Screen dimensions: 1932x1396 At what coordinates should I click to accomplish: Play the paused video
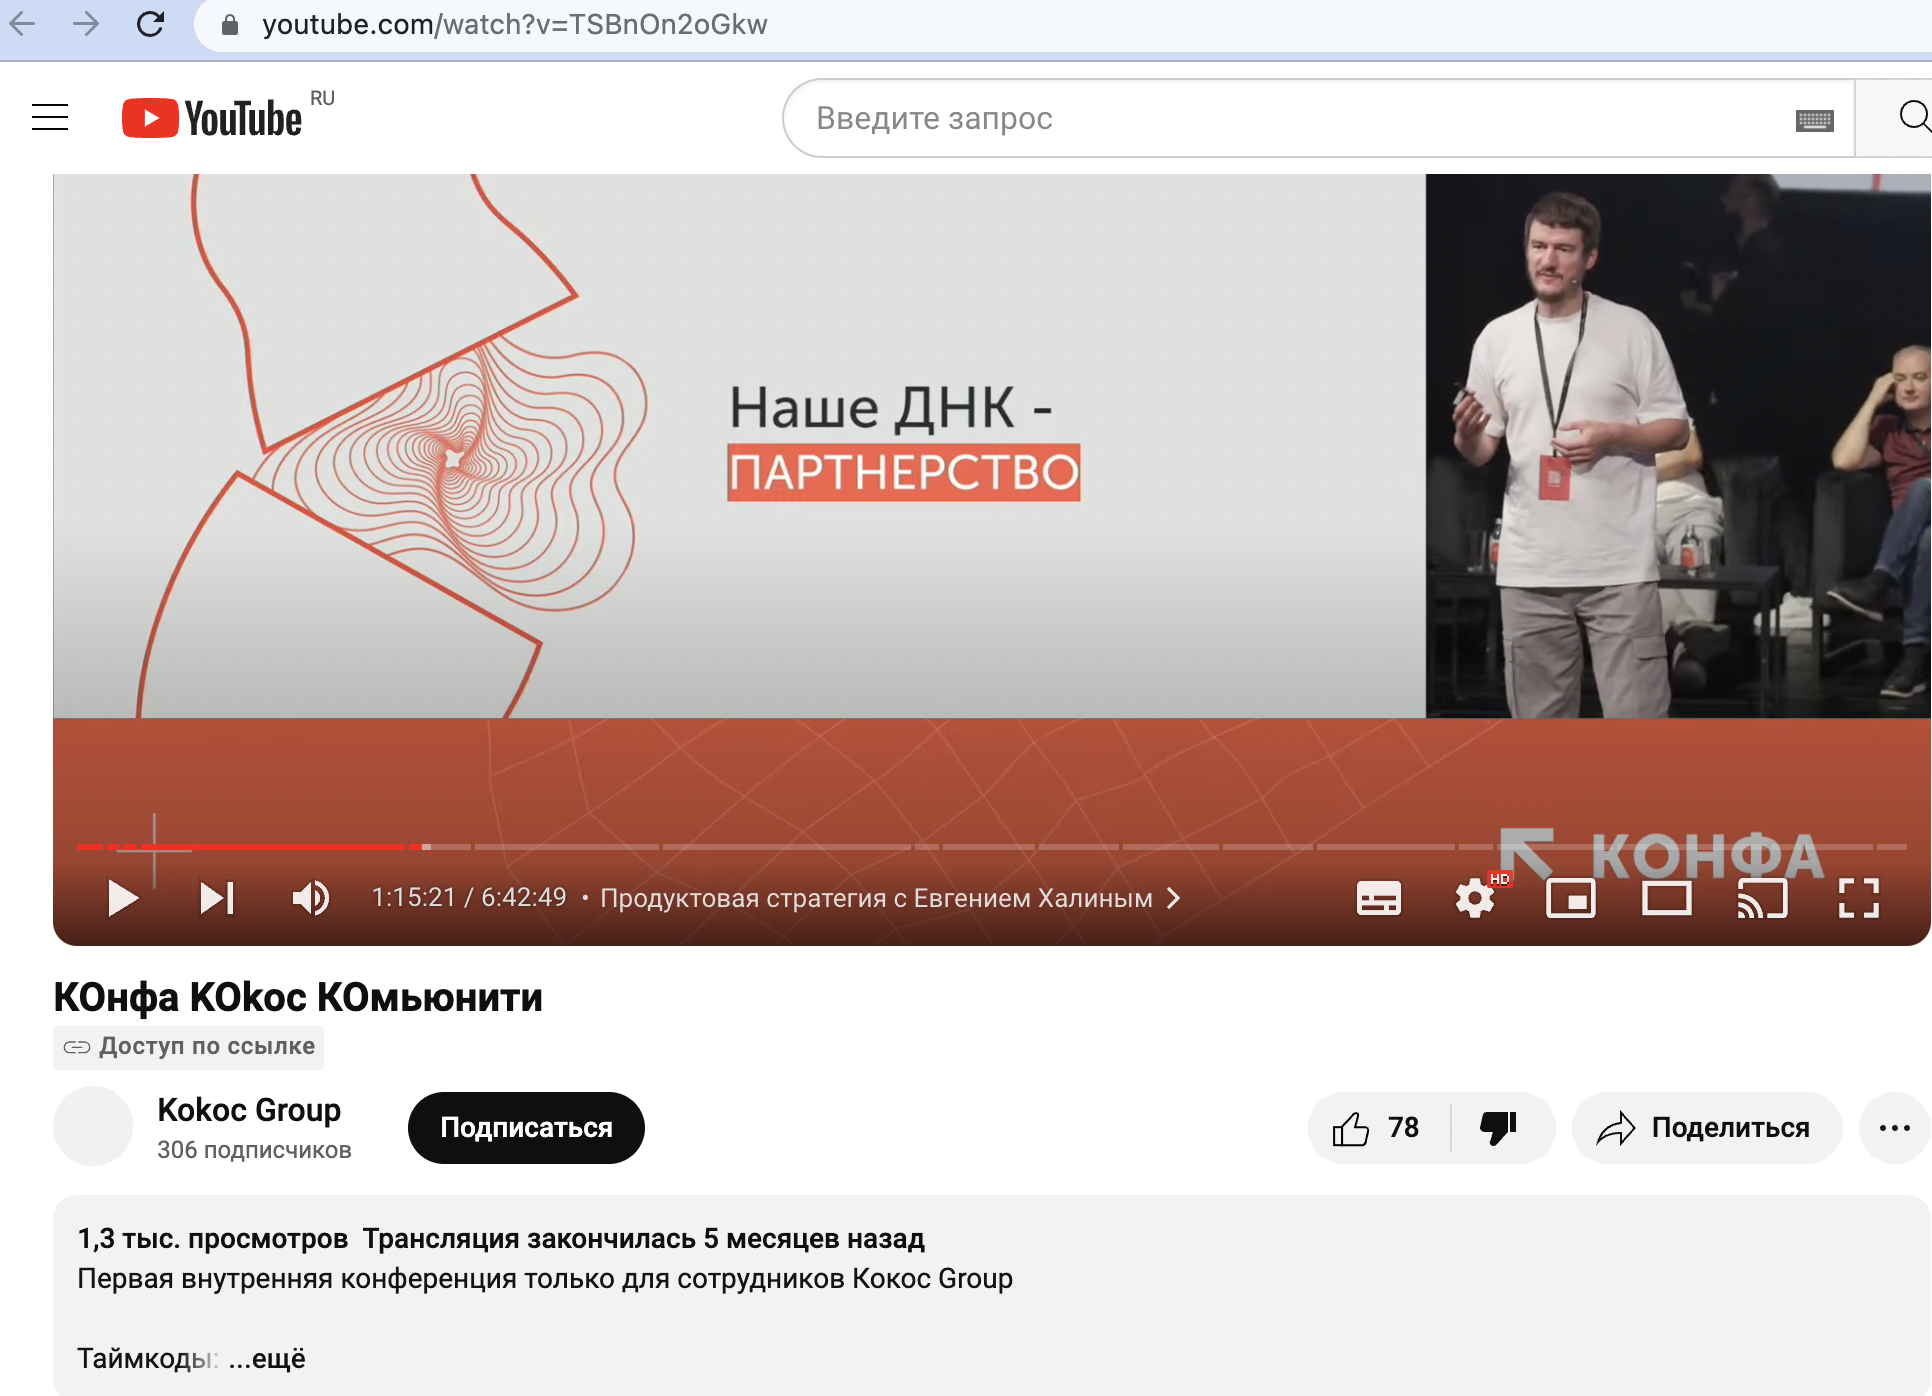pyautogui.click(x=122, y=898)
